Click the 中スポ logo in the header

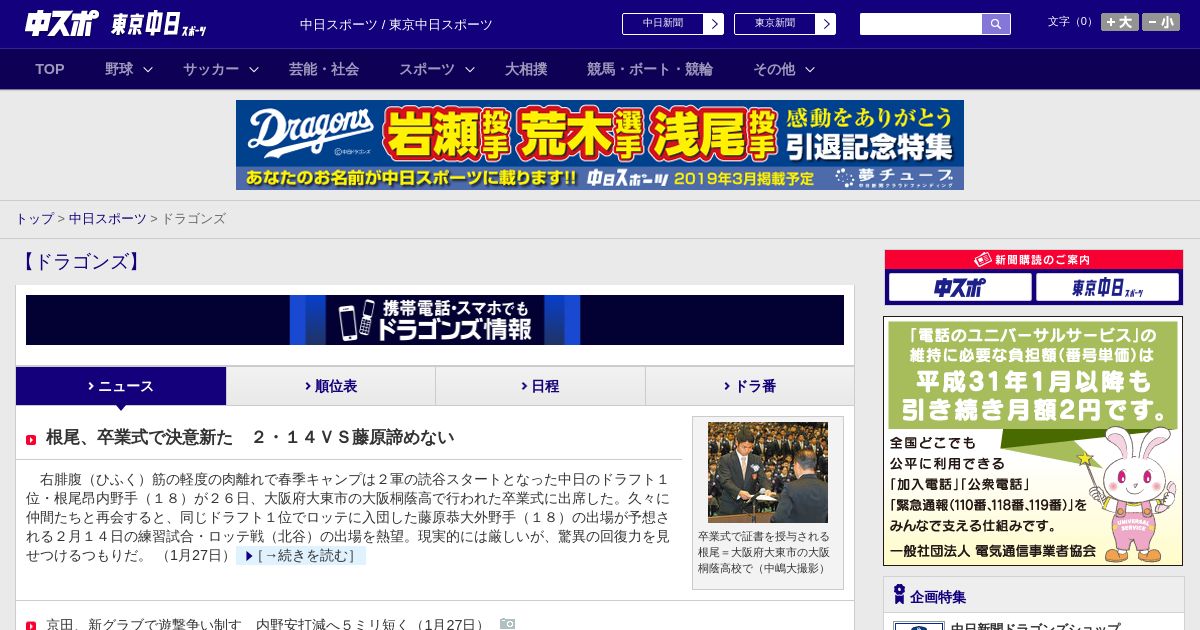pos(61,23)
